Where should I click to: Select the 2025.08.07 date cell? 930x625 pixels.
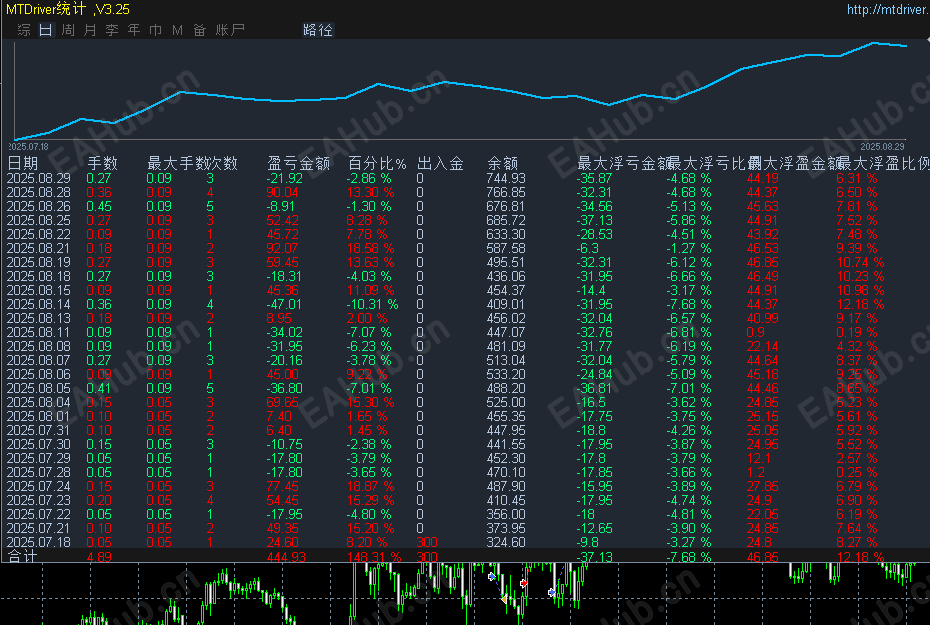39,361
